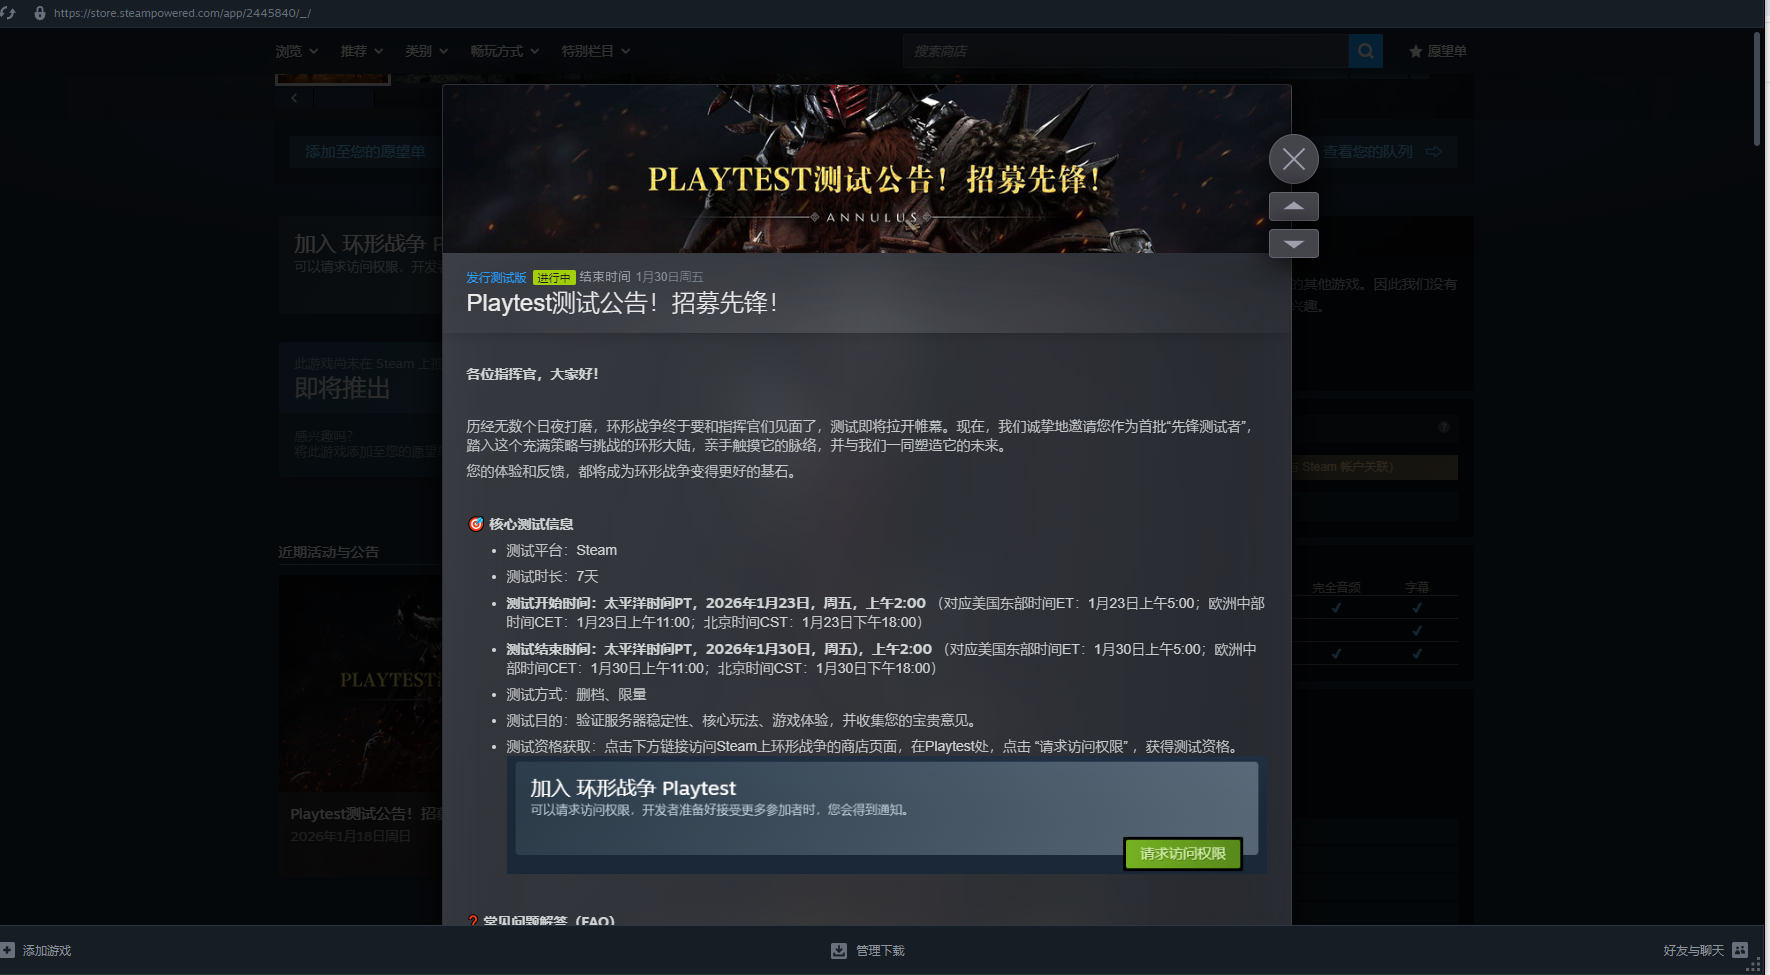Click the greeting 各位指挥官，大家好！
This screenshot has height=975, width=1770.
coord(532,374)
